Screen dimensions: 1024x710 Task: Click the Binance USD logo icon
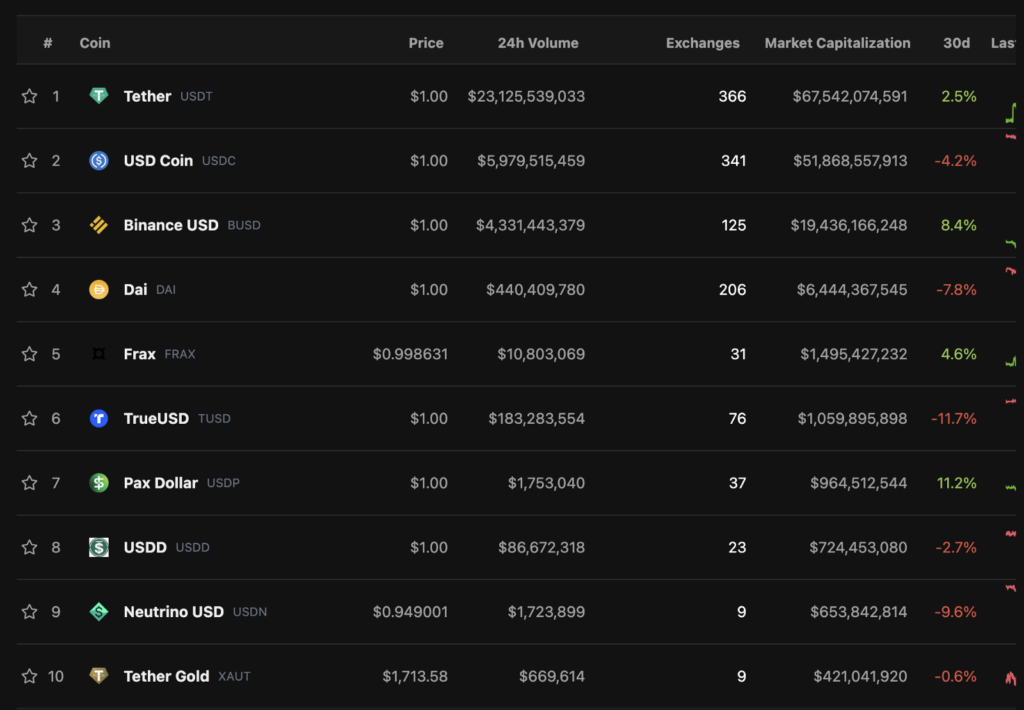tap(99, 225)
